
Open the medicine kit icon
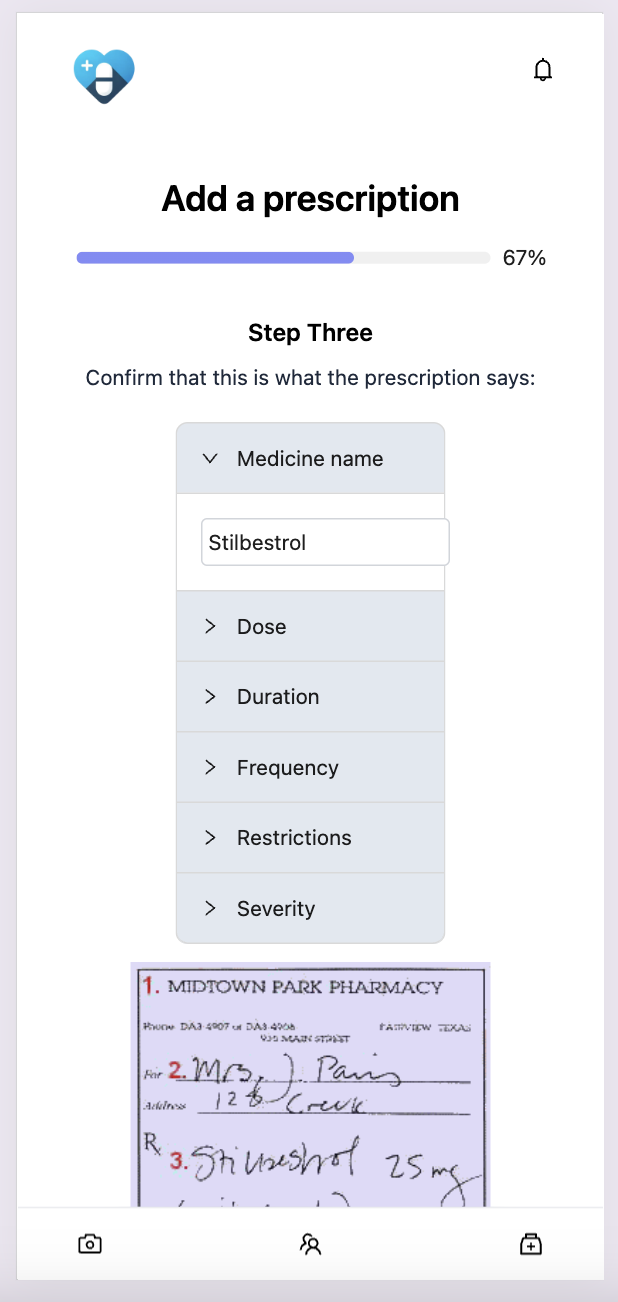point(530,1244)
